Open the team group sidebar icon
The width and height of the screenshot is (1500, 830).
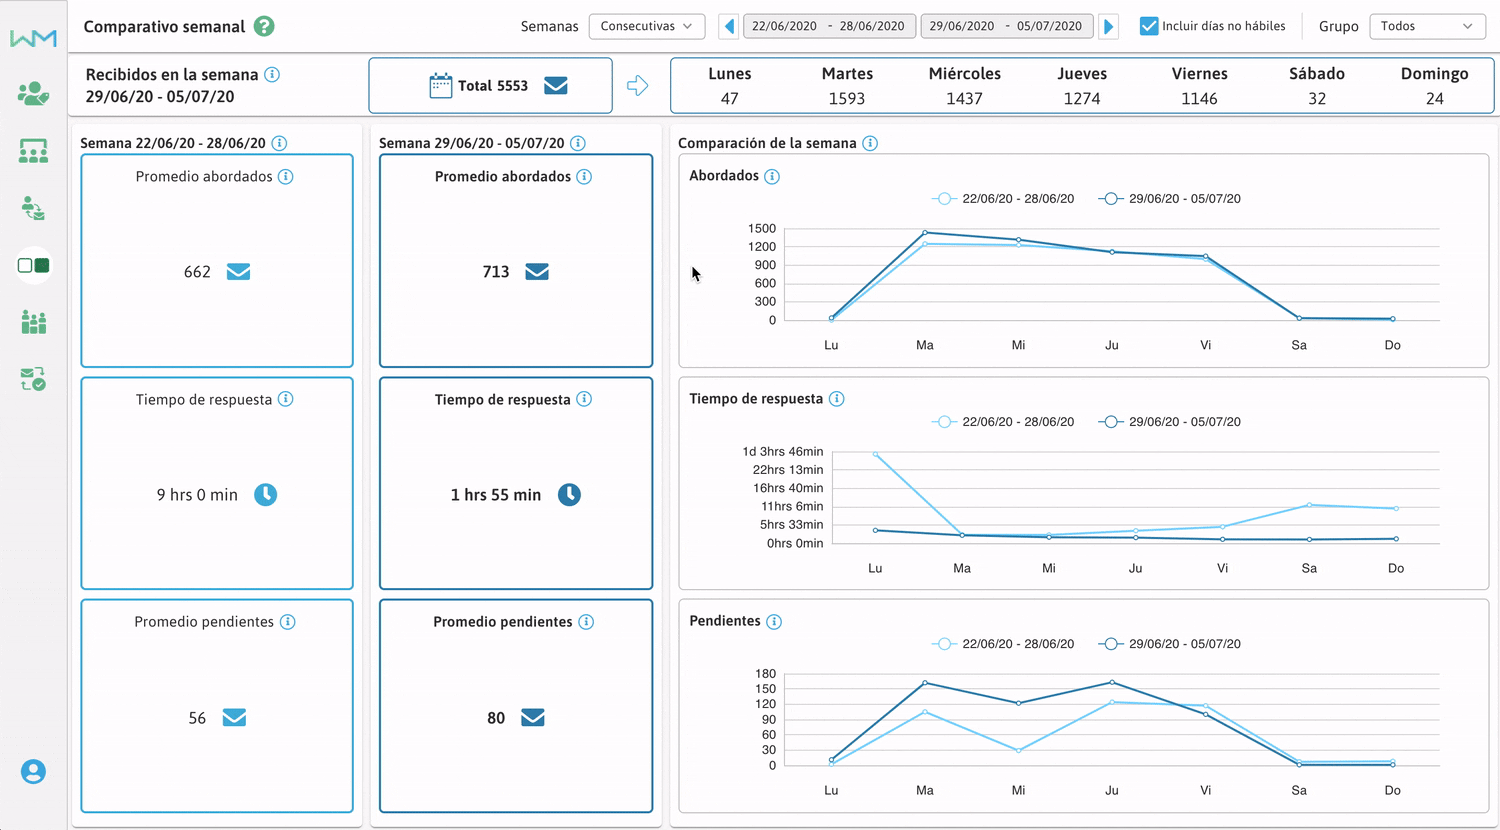33,322
